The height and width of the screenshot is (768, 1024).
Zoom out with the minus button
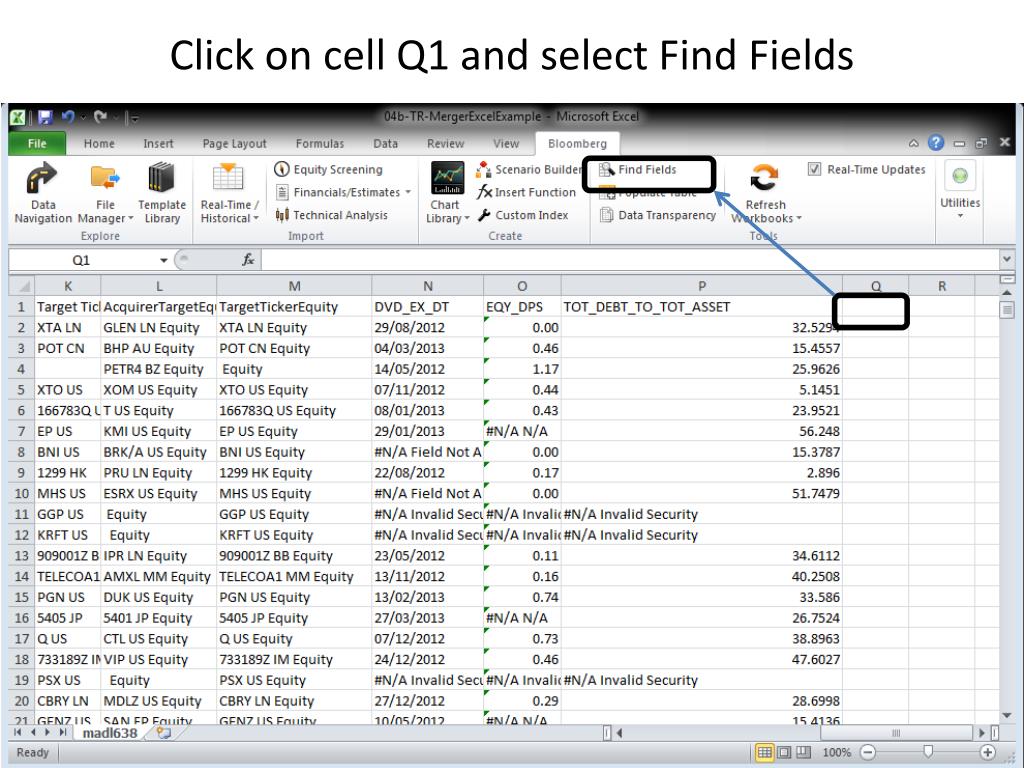tap(868, 752)
